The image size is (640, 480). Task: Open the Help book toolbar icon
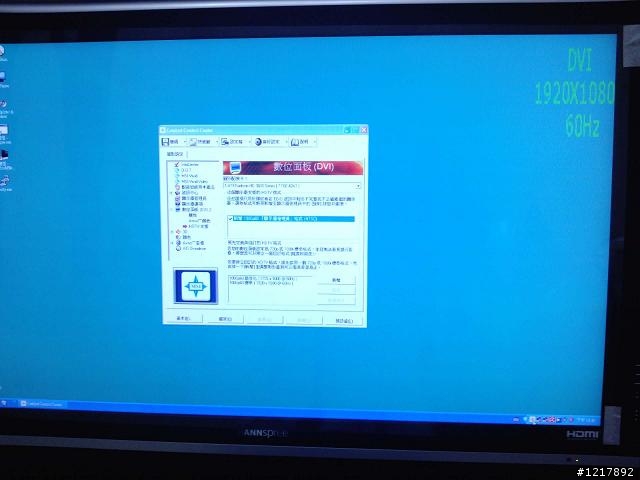(x=295, y=142)
